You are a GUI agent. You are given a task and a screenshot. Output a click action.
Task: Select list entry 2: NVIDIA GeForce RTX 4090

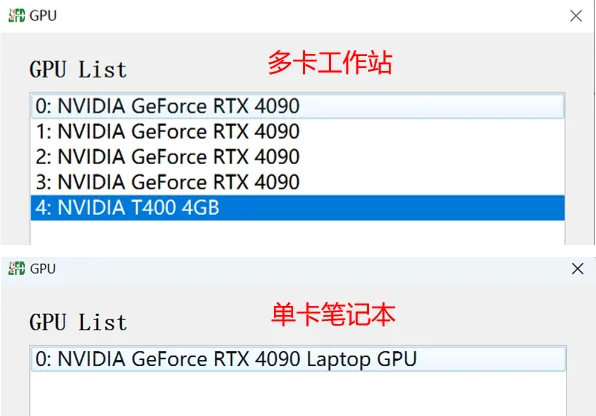[x=298, y=157]
